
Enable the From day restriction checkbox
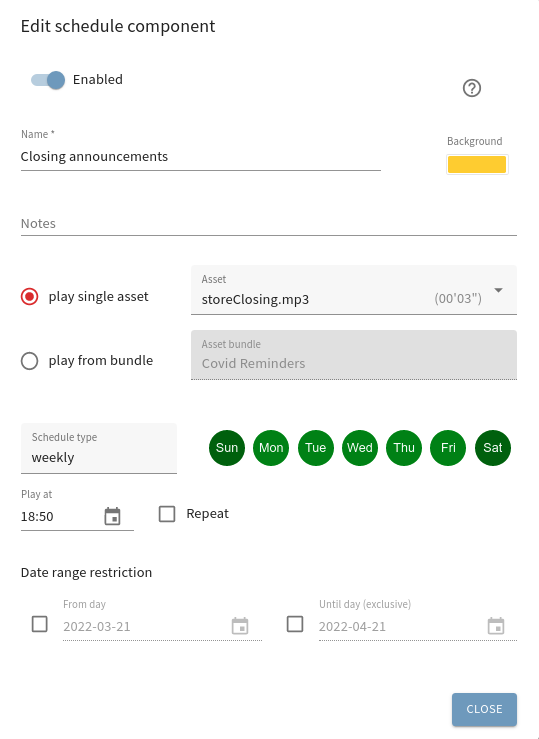click(x=40, y=624)
